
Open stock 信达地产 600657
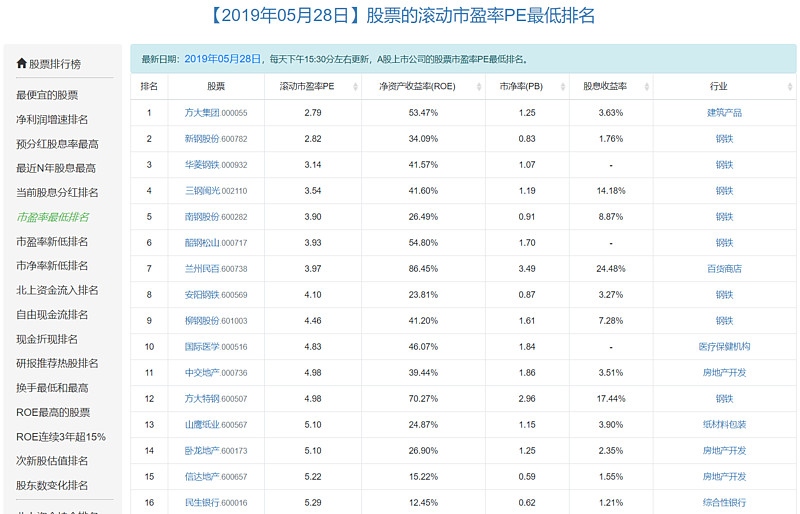(216, 477)
